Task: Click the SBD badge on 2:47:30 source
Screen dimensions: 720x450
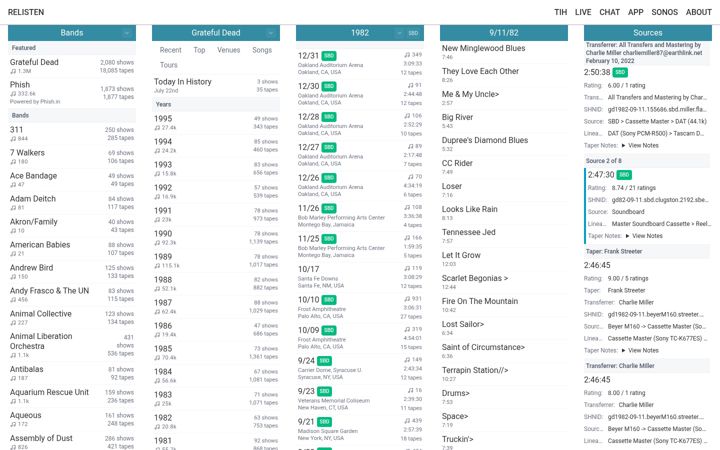Action: click(x=624, y=175)
